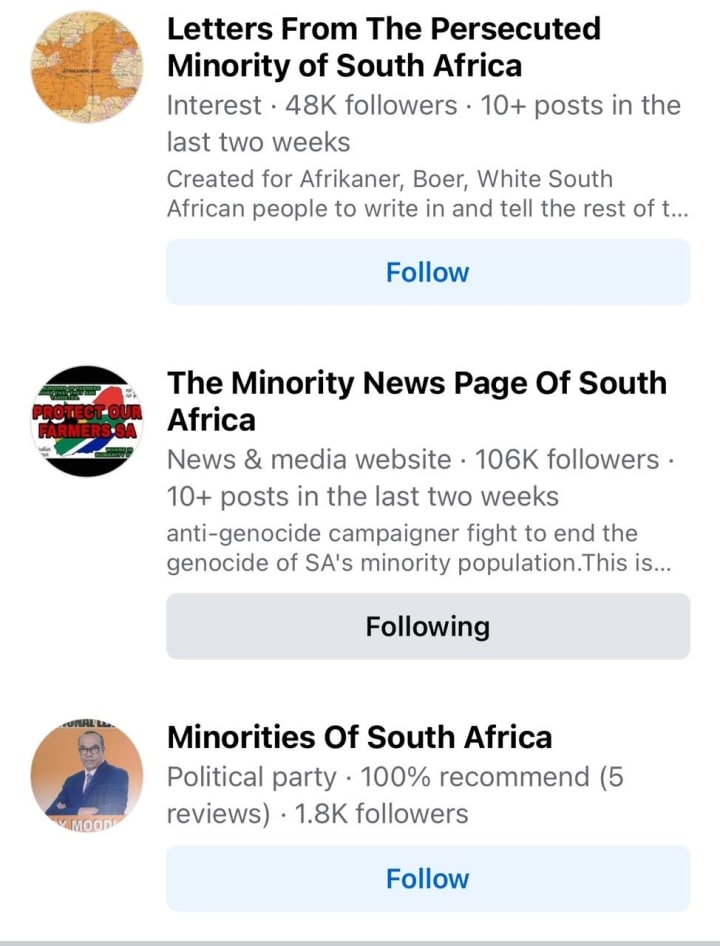720x946 pixels.
Task: Click the 'Political party' category label
Action: (x=251, y=776)
